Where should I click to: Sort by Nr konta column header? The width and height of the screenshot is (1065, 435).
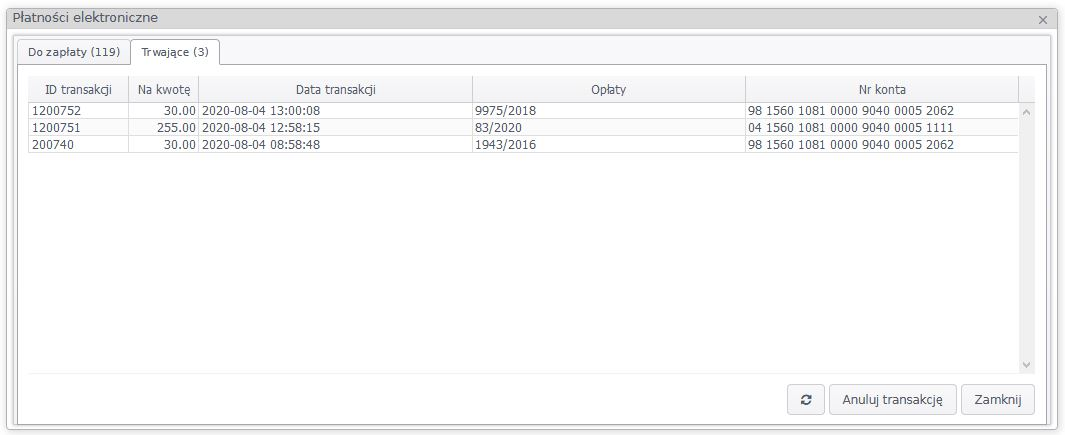(x=881, y=89)
